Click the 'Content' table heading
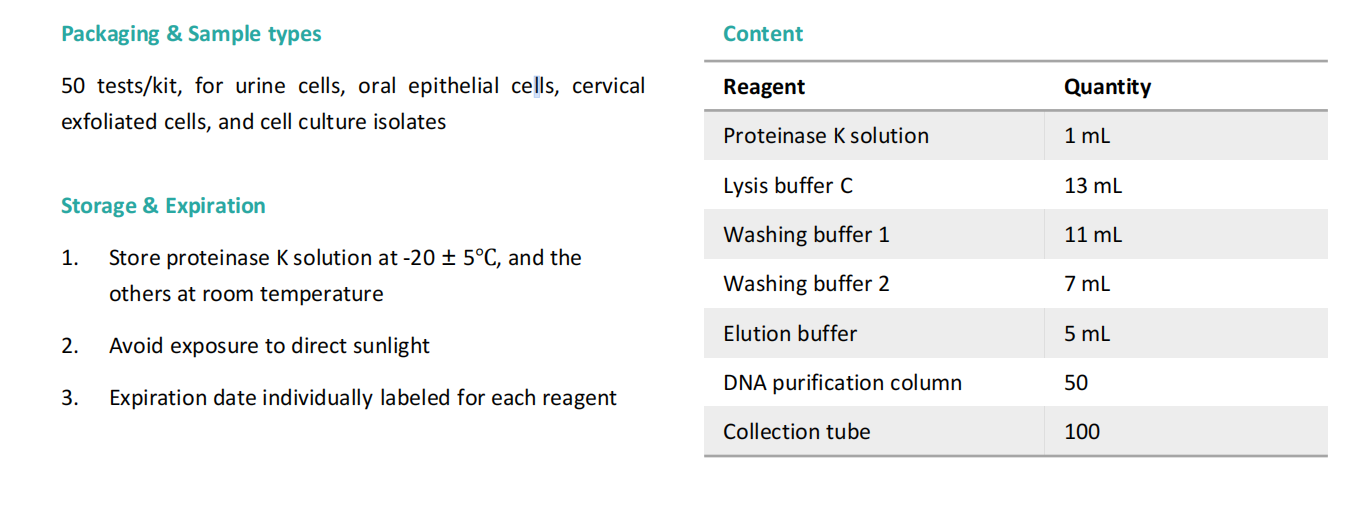 (x=763, y=34)
